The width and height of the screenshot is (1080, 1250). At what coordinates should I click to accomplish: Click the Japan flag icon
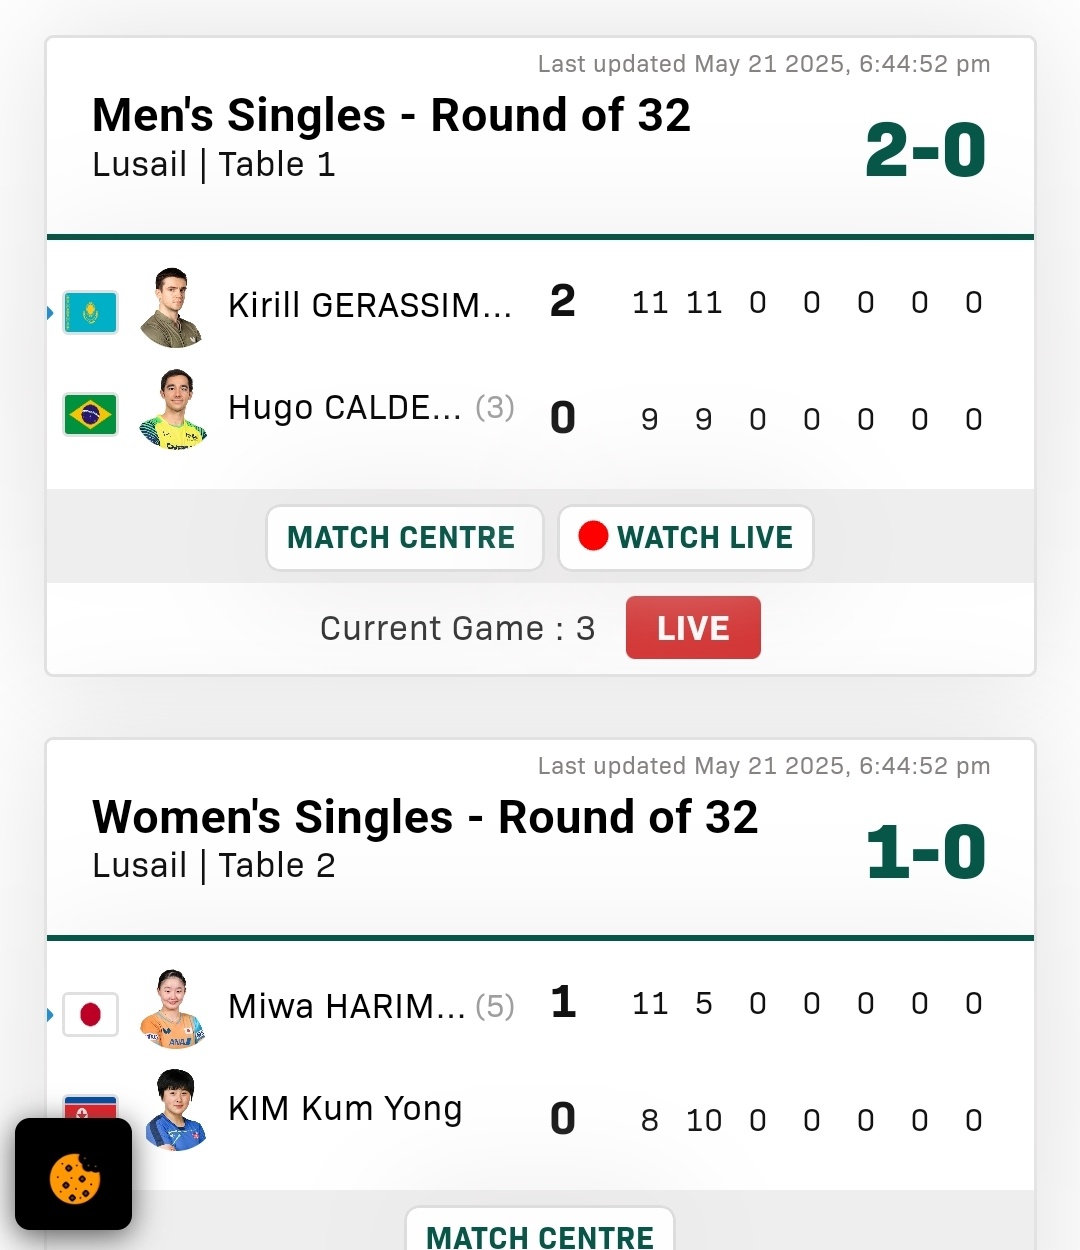[x=90, y=1014]
